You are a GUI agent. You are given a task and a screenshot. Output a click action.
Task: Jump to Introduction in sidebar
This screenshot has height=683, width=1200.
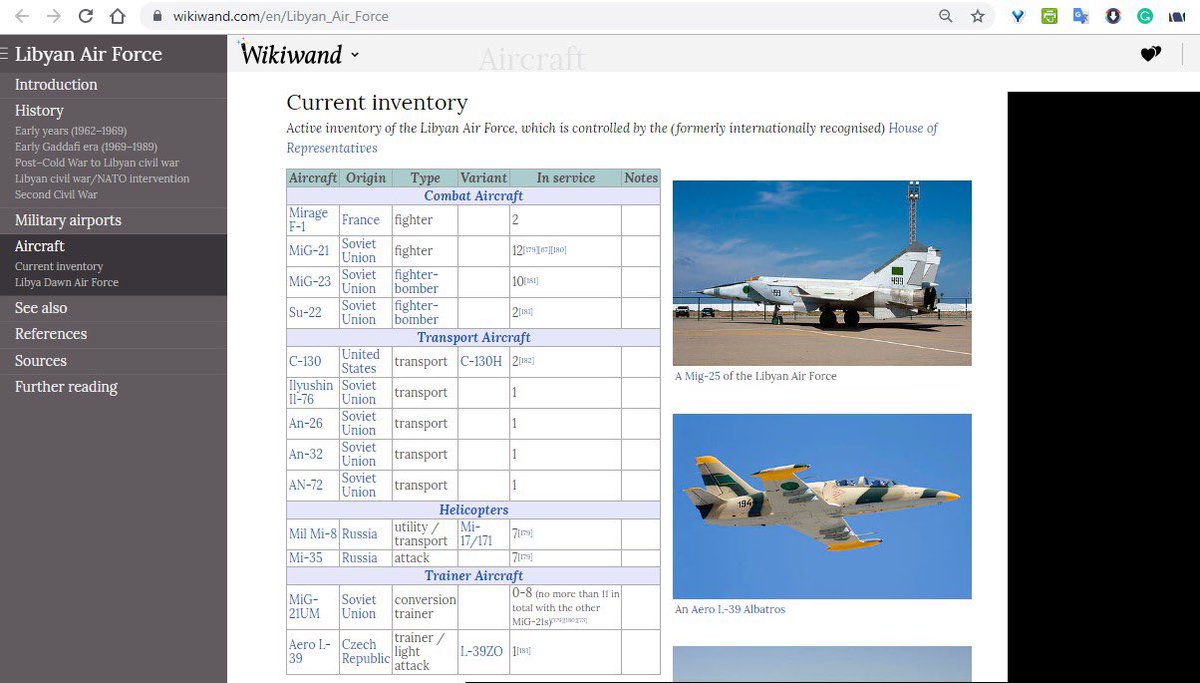pos(56,85)
